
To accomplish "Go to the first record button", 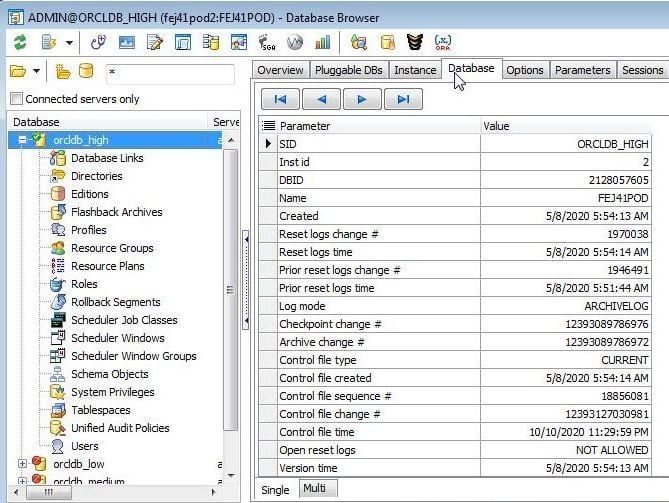I will [280, 99].
